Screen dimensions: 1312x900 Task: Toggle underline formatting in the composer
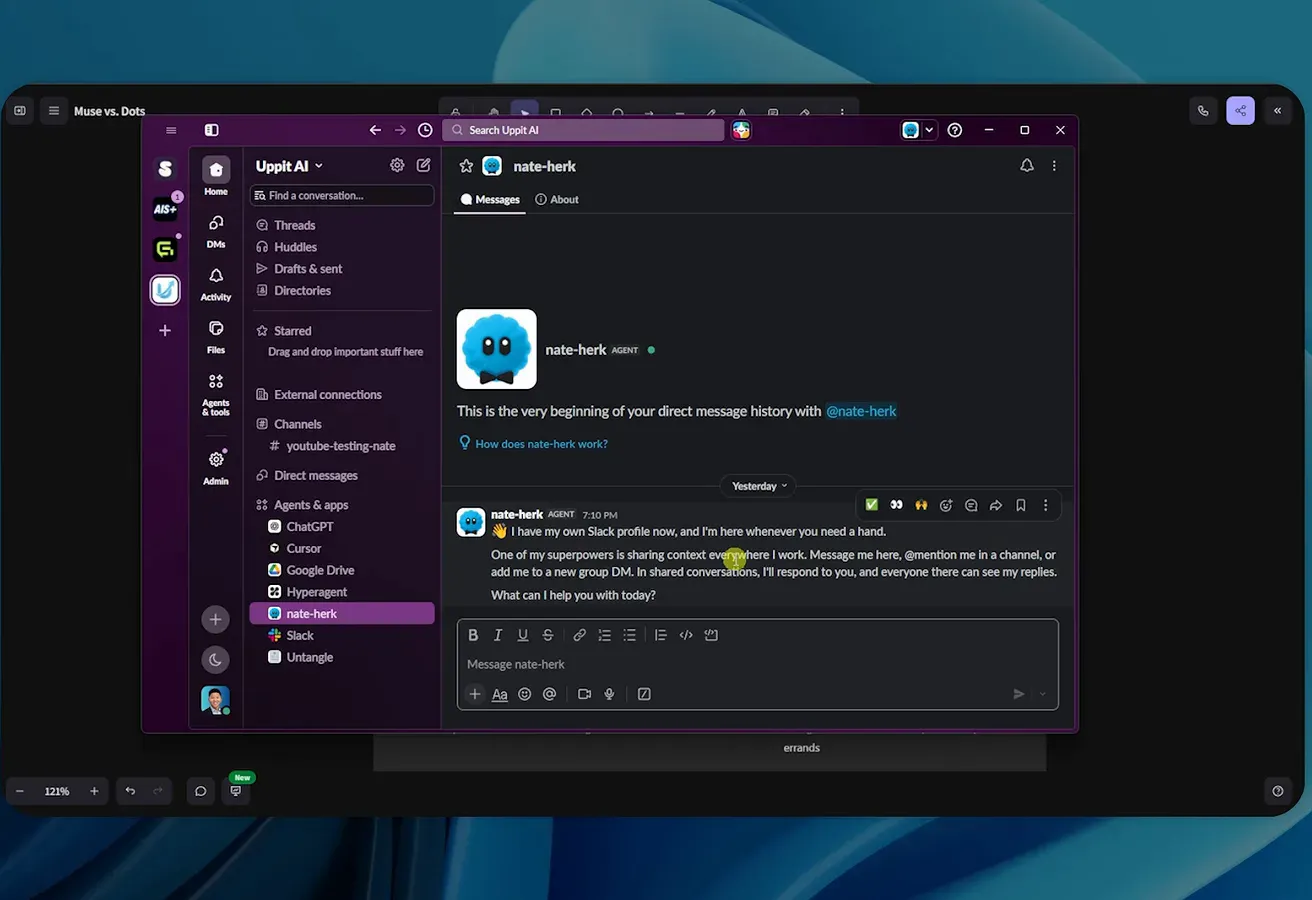click(523, 635)
